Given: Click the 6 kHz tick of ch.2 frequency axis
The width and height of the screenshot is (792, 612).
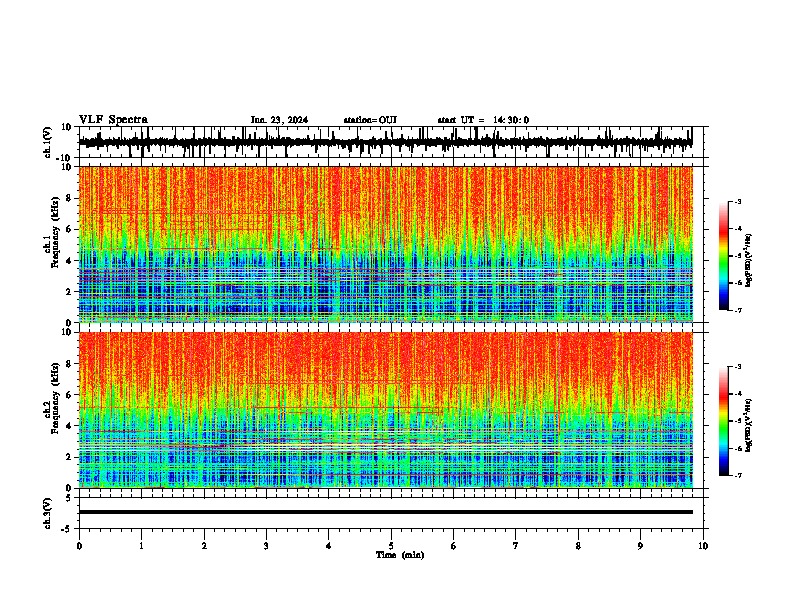Looking at the screenshot, I should (x=70, y=395).
